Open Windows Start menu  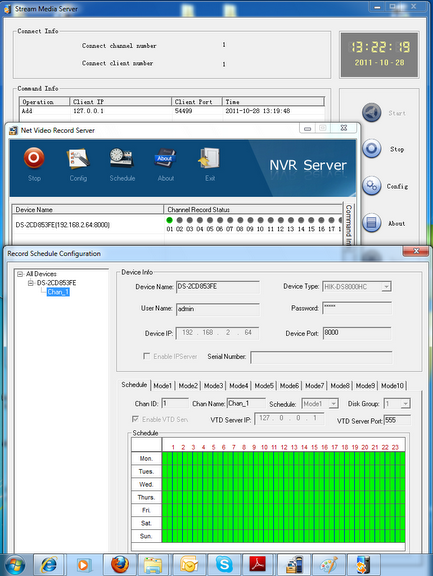[x=15, y=565]
